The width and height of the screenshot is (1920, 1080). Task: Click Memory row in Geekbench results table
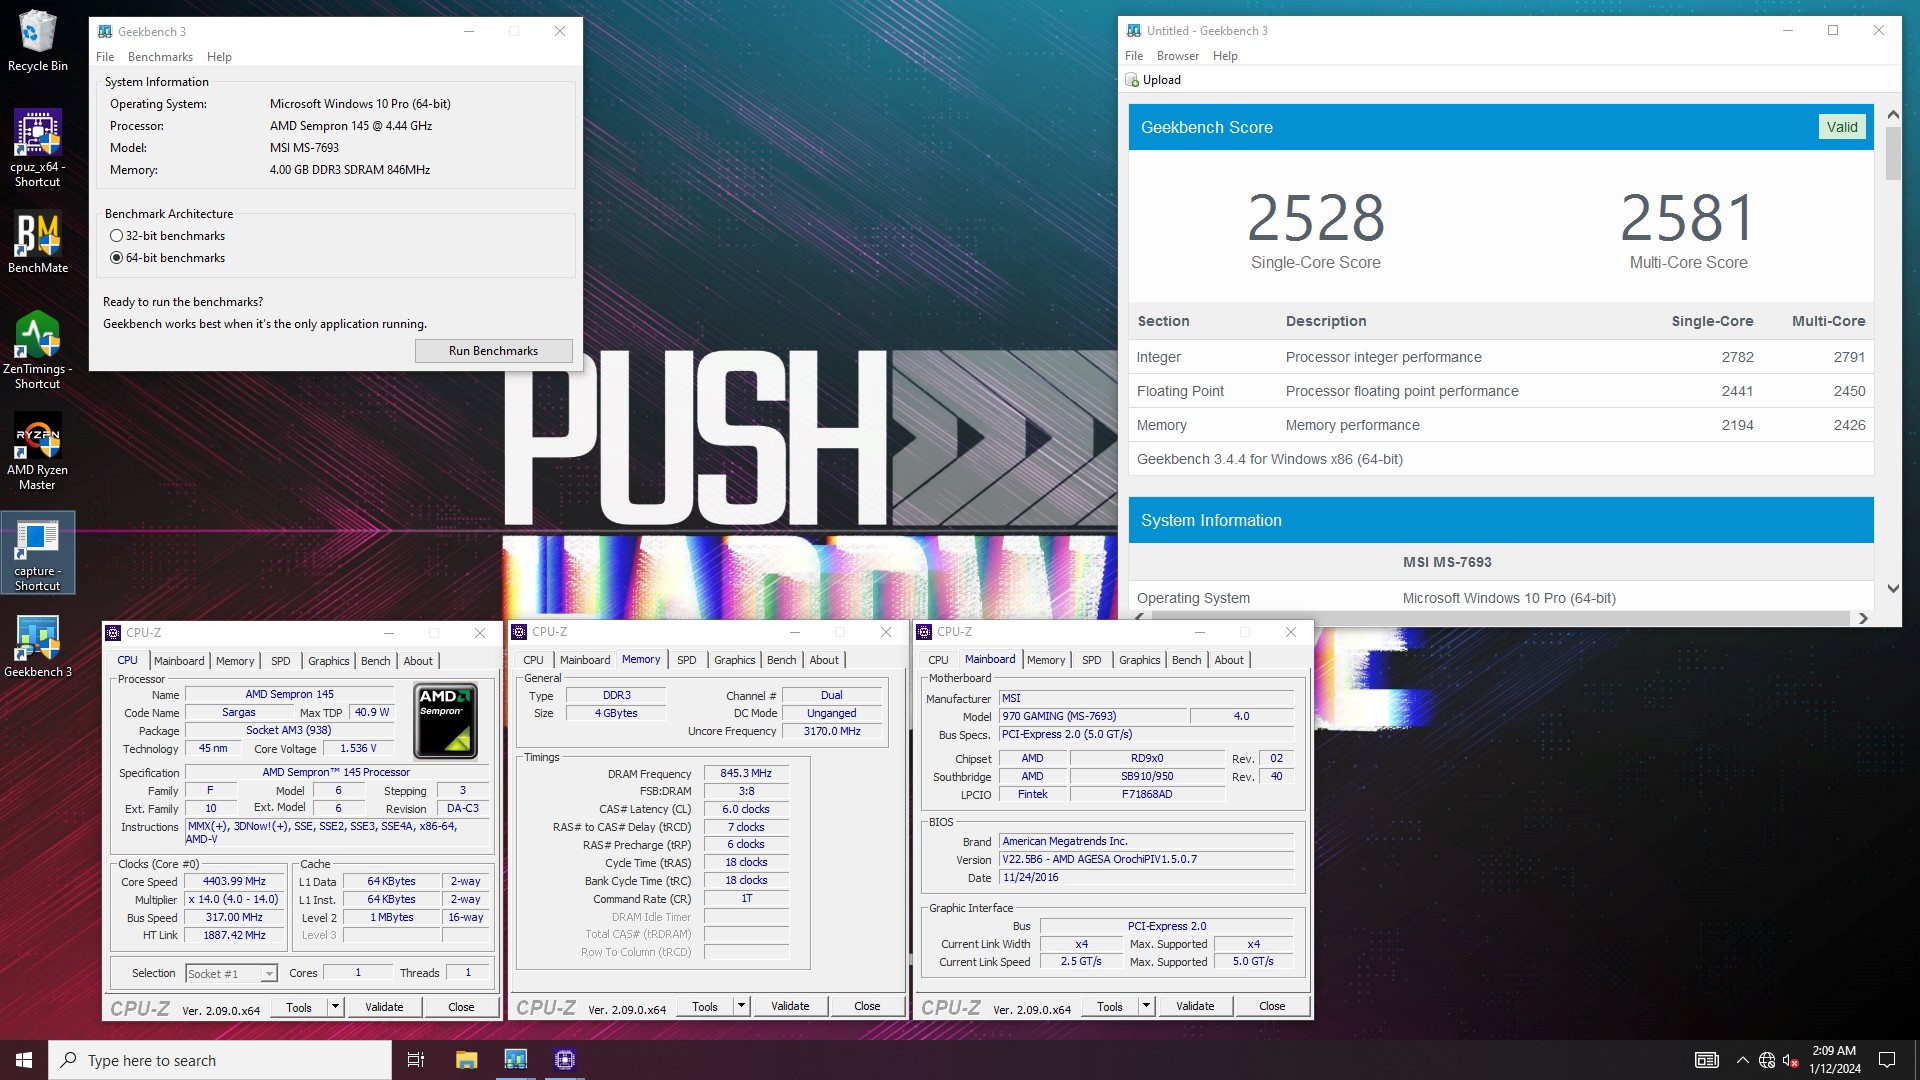[1501, 425]
